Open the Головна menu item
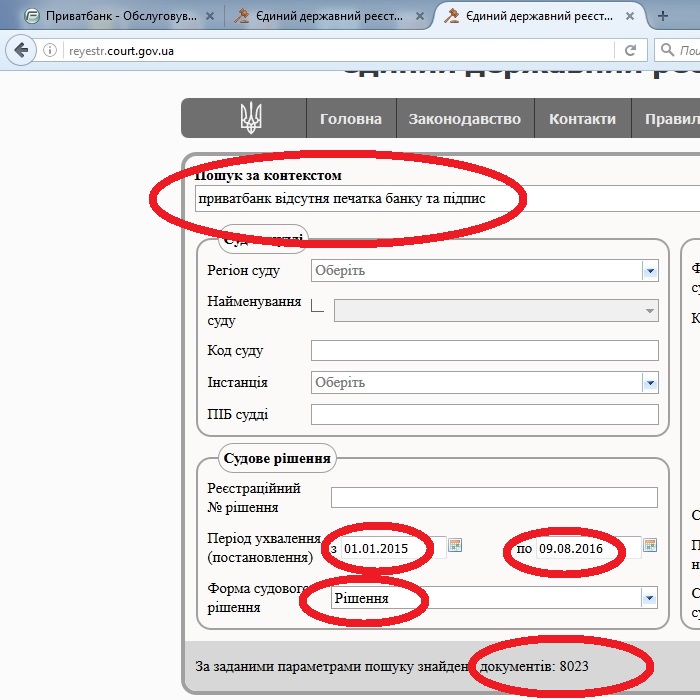Image resolution: width=700 pixels, height=700 pixels. click(x=351, y=119)
